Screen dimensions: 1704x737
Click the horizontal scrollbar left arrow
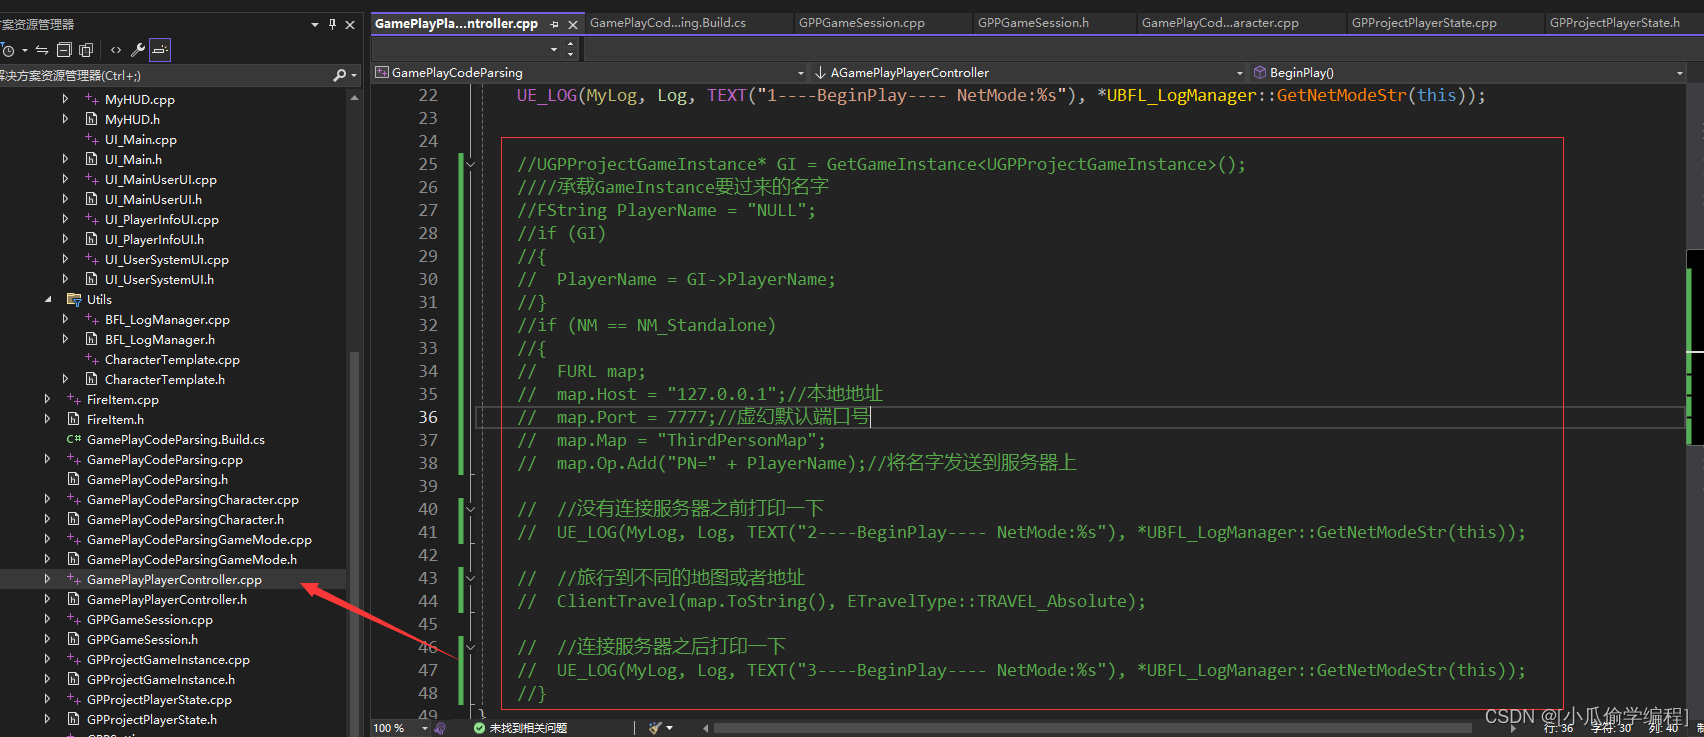705,728
